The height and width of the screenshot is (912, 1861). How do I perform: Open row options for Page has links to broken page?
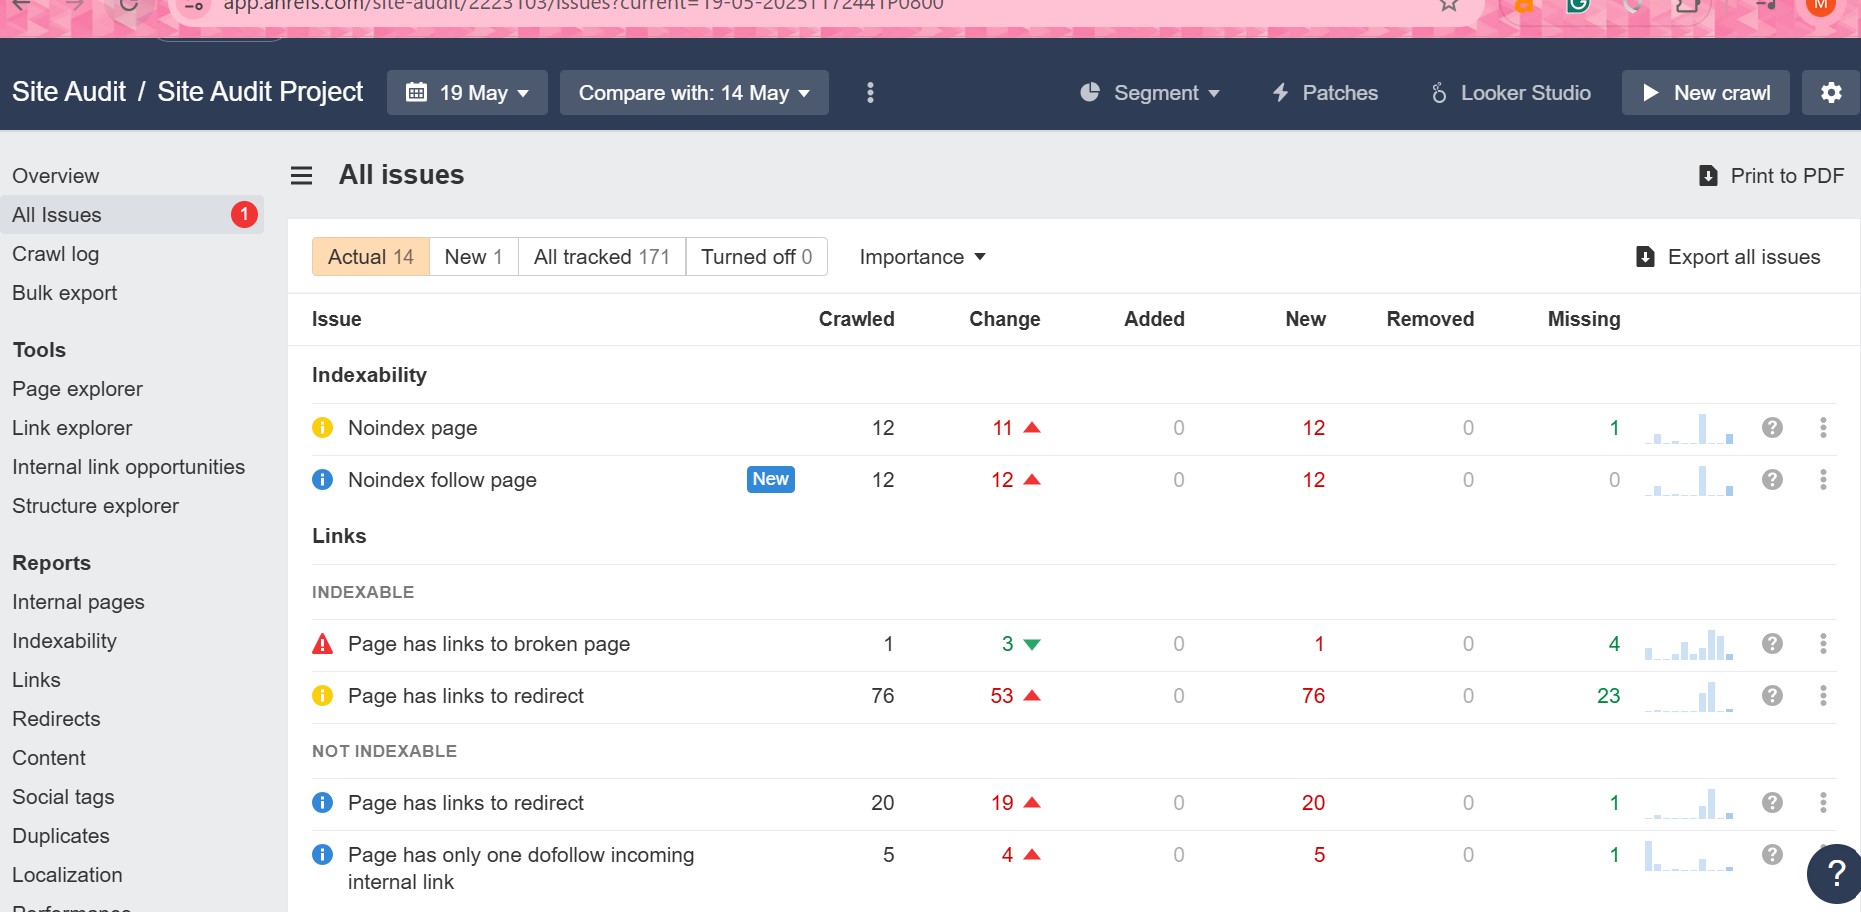[1823, 644]
